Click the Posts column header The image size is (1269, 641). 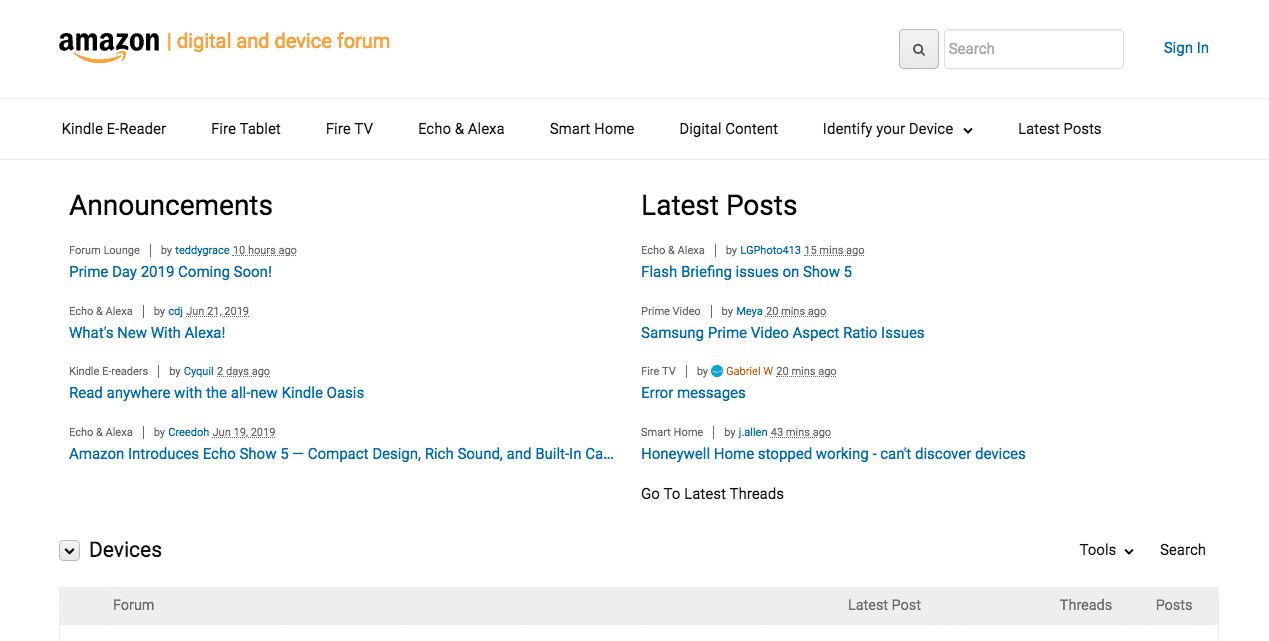1174,605
